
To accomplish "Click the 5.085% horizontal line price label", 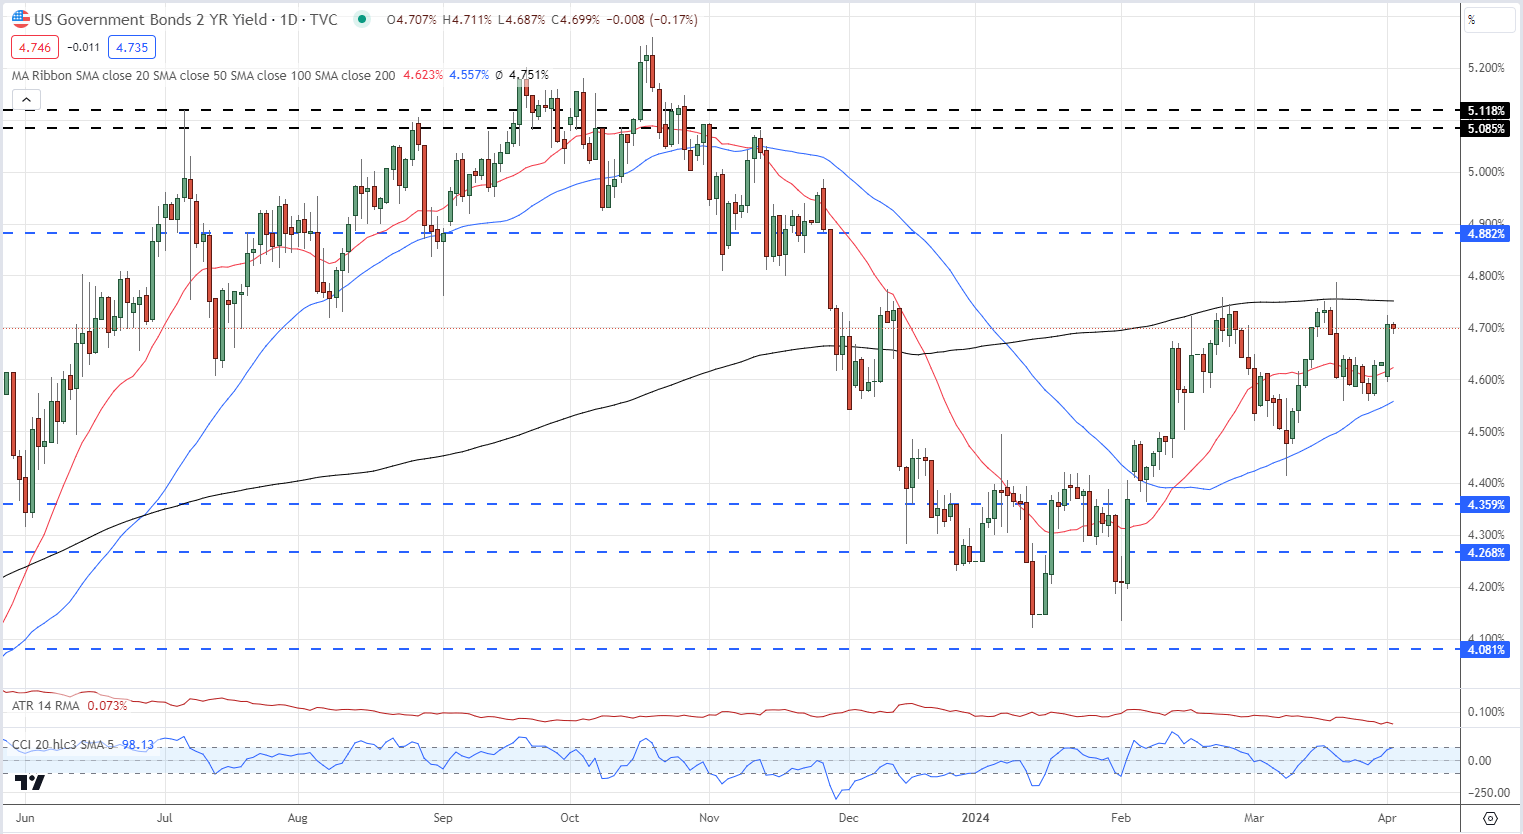I will pos(1487,129).
